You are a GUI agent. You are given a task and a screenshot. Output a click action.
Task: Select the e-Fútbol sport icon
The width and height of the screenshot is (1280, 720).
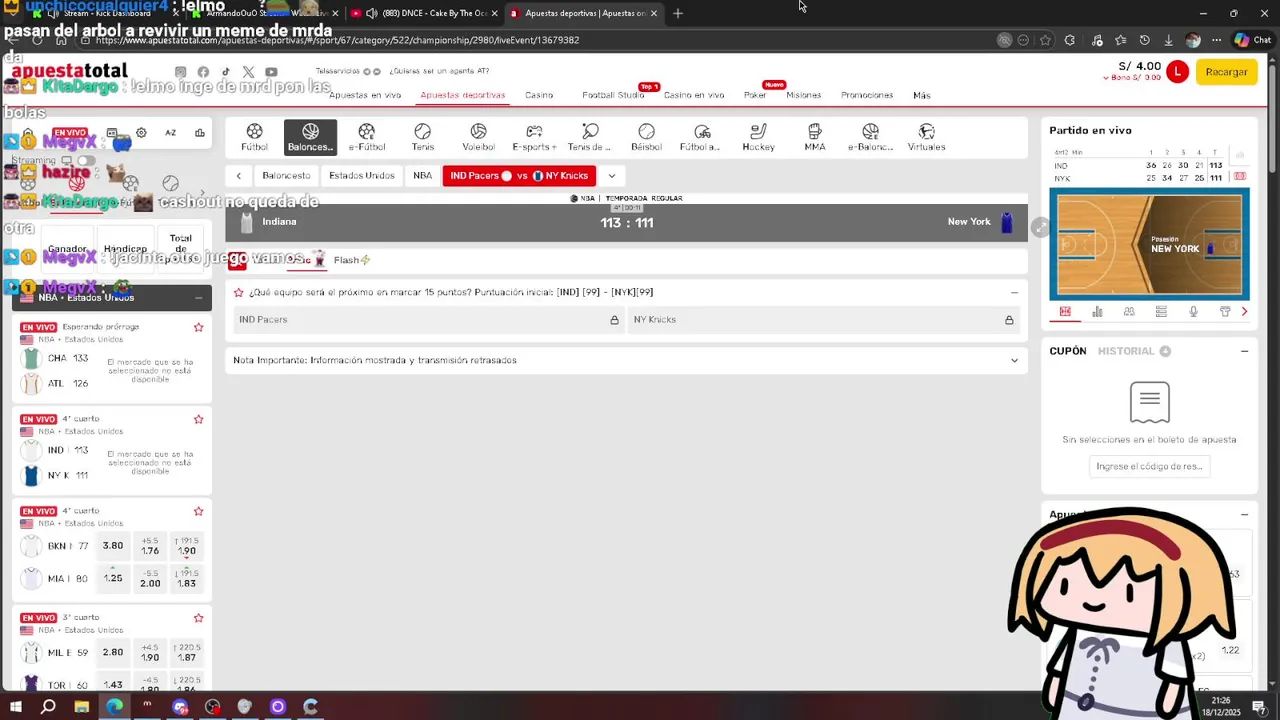[366, 137]
